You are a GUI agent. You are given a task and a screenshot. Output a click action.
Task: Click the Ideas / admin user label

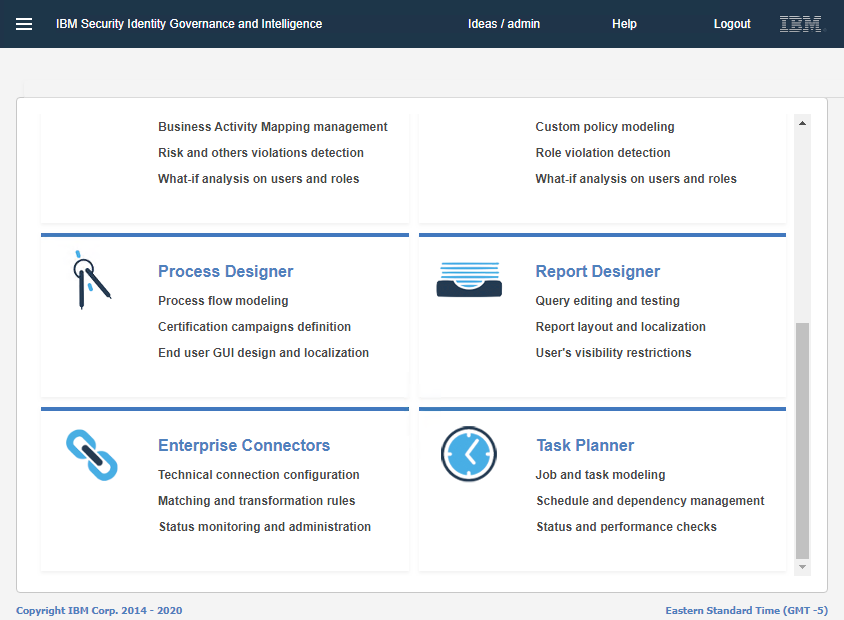[x=504, y=24]
